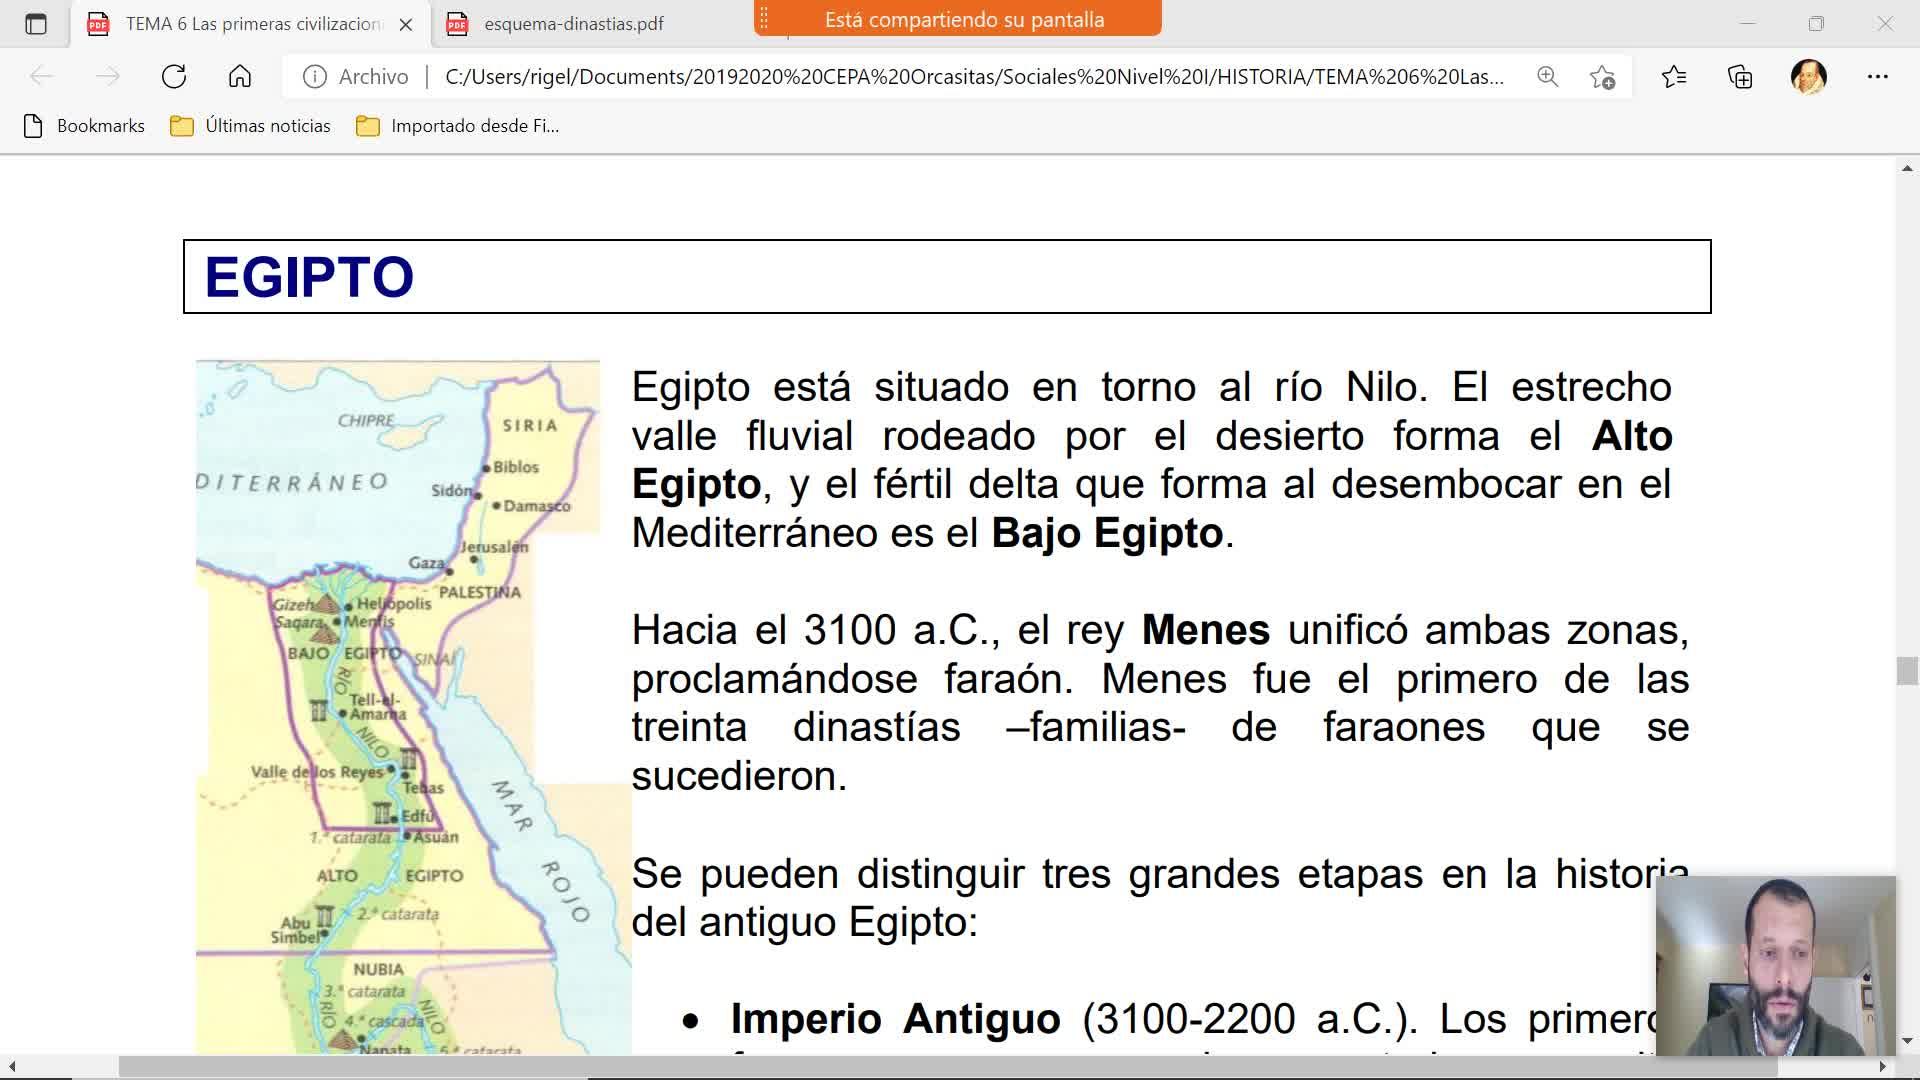Image resolution: width=1920 pixels, height=1080 pixels.
Task: Open the user profile avatar
Action: click(x=1808, y=77)
